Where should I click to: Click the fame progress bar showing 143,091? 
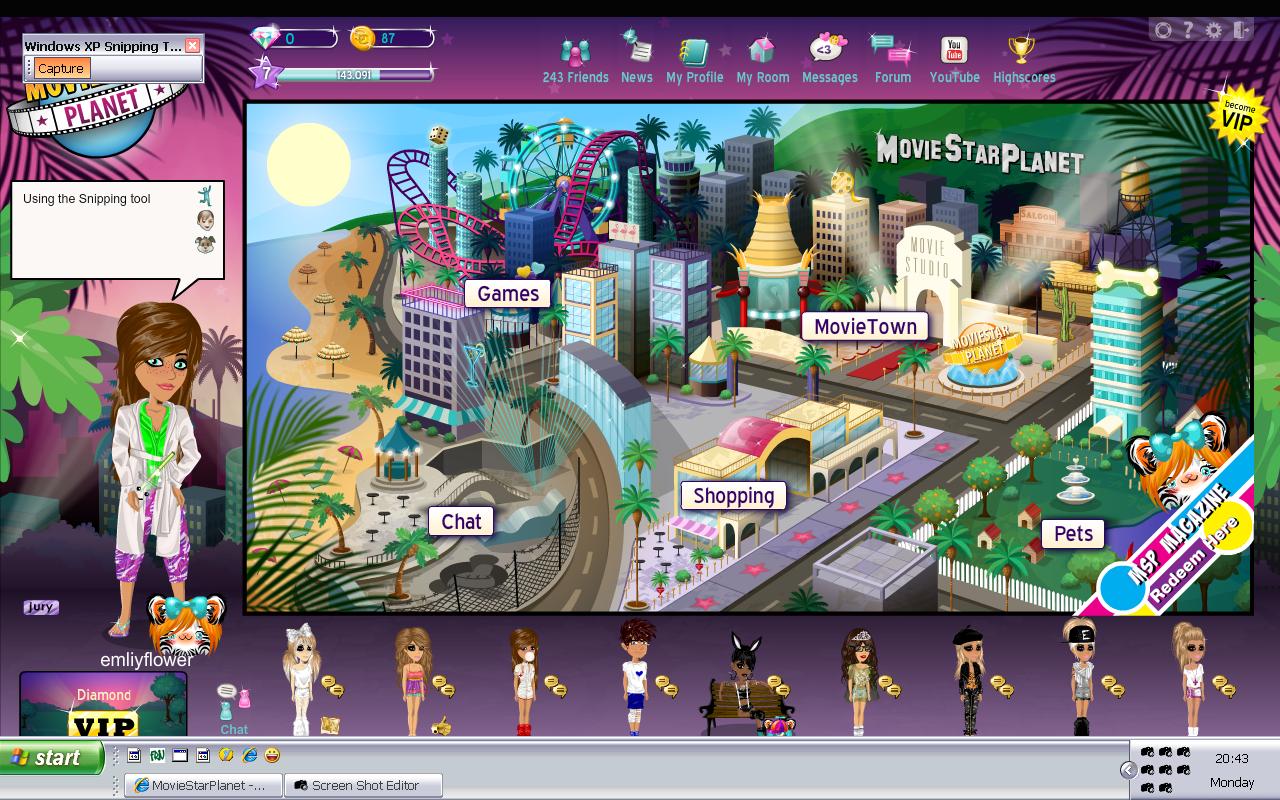pos(352,73)
